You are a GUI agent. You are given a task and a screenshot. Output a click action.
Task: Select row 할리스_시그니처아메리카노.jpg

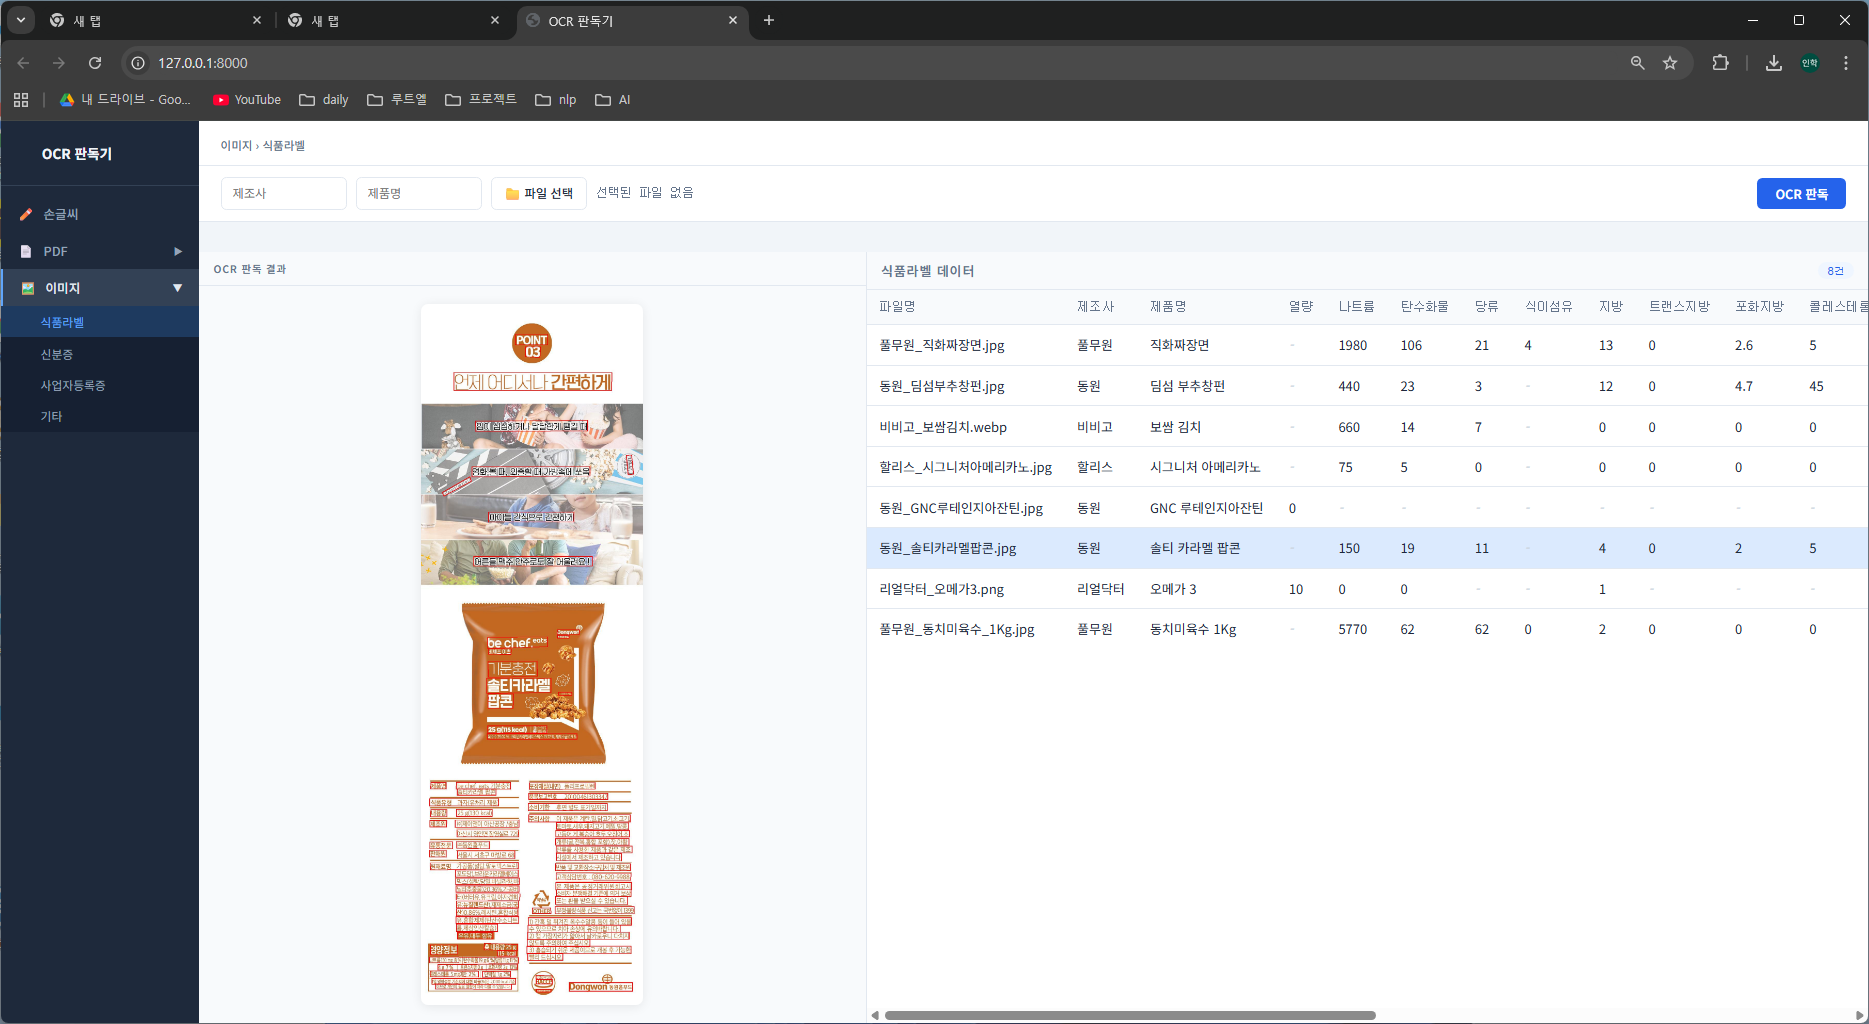click(x=1367, y=467)
